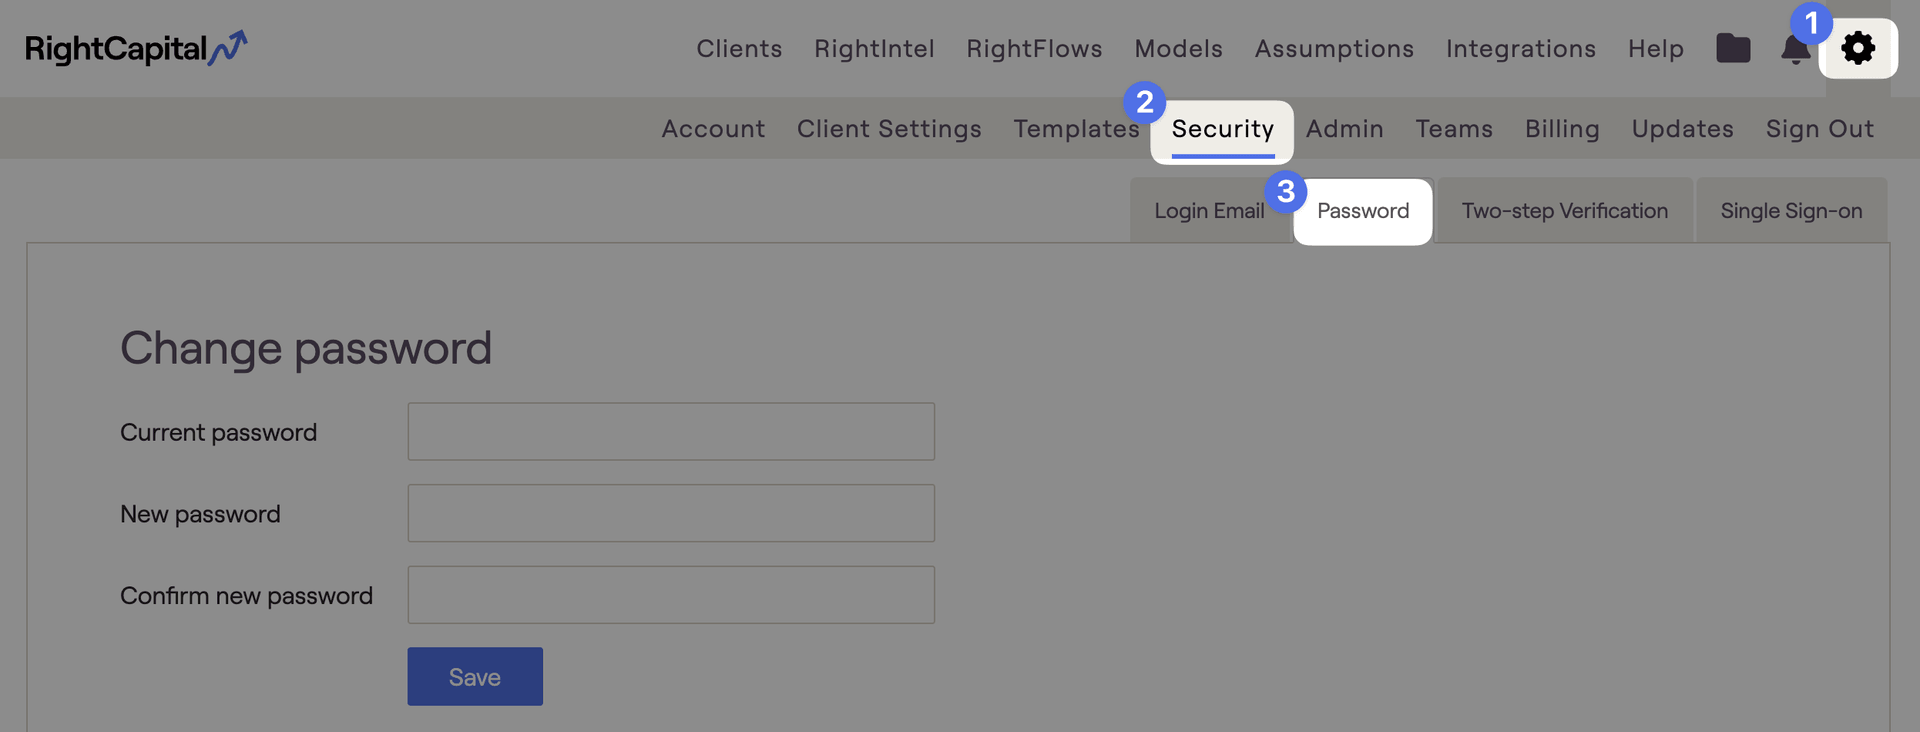This screenshot has height=732, width=1920.
Task: Open the notifications bell icon
Action: 1796,48
